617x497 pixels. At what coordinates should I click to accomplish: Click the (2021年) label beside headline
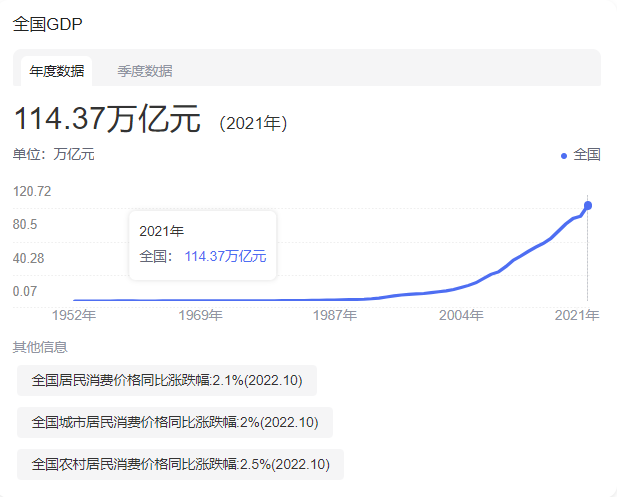253,123
